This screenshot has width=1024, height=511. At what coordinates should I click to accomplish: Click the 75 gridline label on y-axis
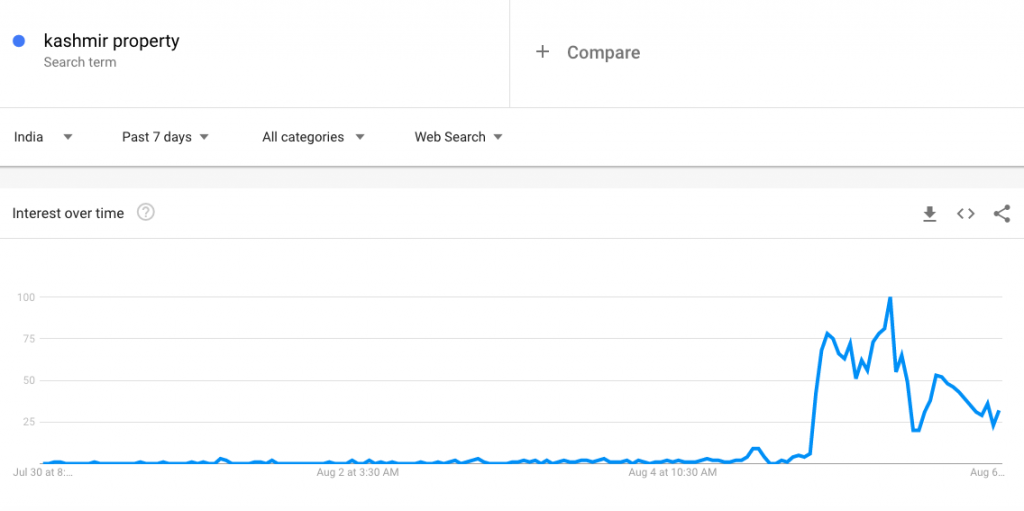tap(25, 338)
